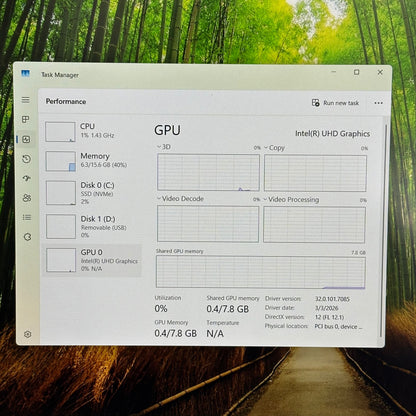Open the hamburger navigation menu
The width and height of the screenshot is (416, 416).
coord(26,100)
